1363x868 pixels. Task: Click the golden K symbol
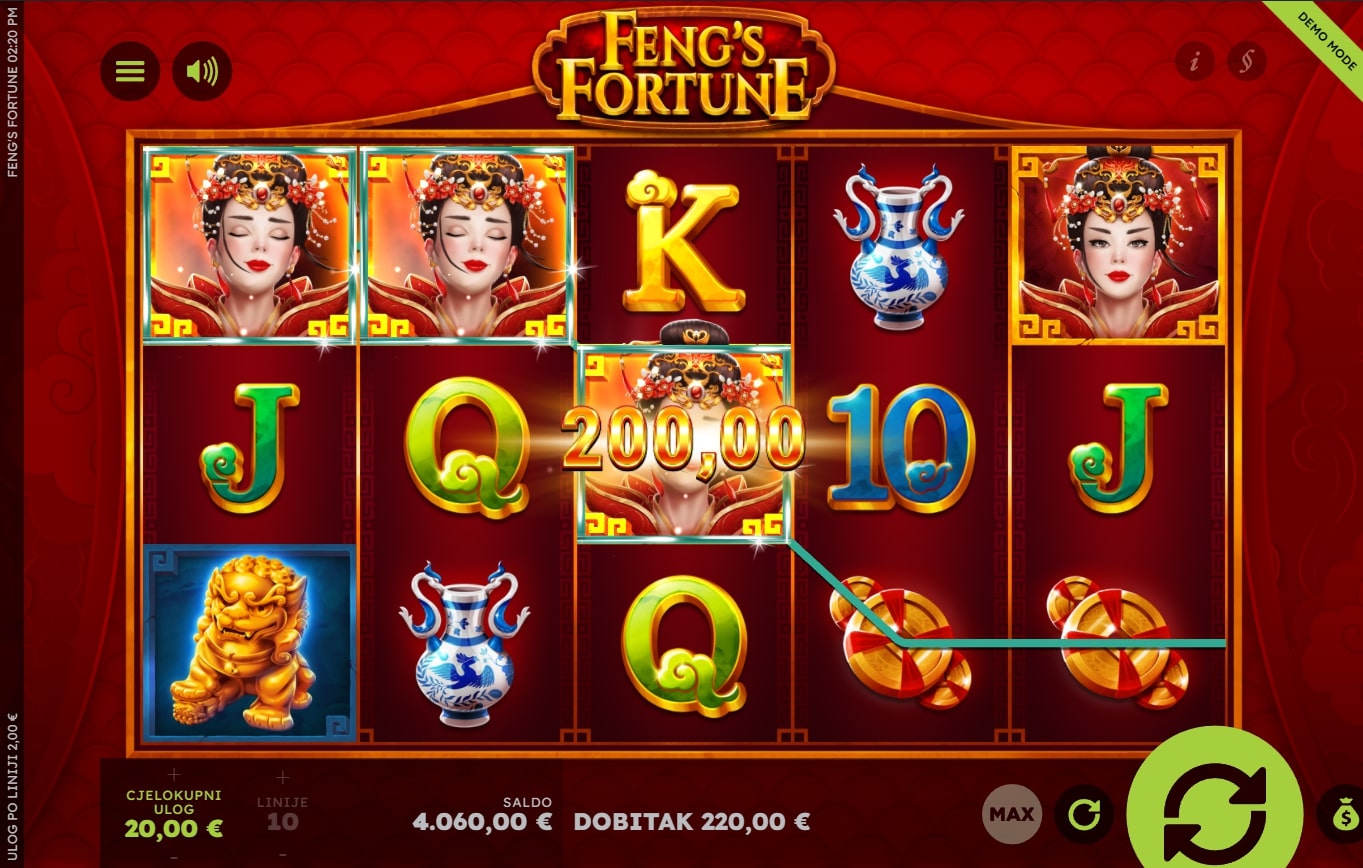[x=685, y=242]
